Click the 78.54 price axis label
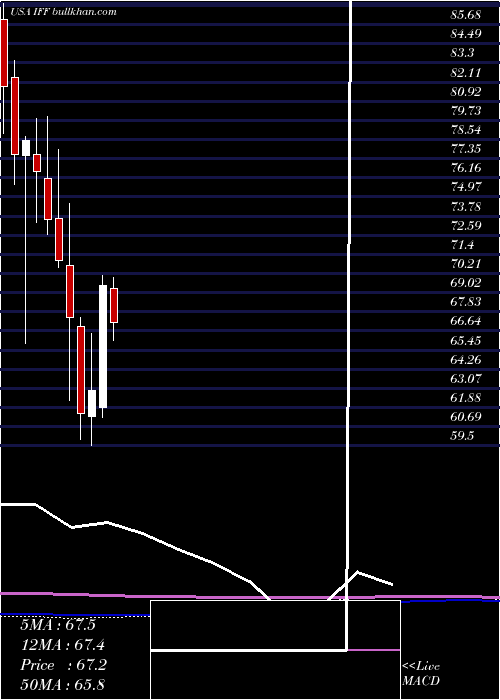This screenshot has height=700, width=500. click(466, 130)
